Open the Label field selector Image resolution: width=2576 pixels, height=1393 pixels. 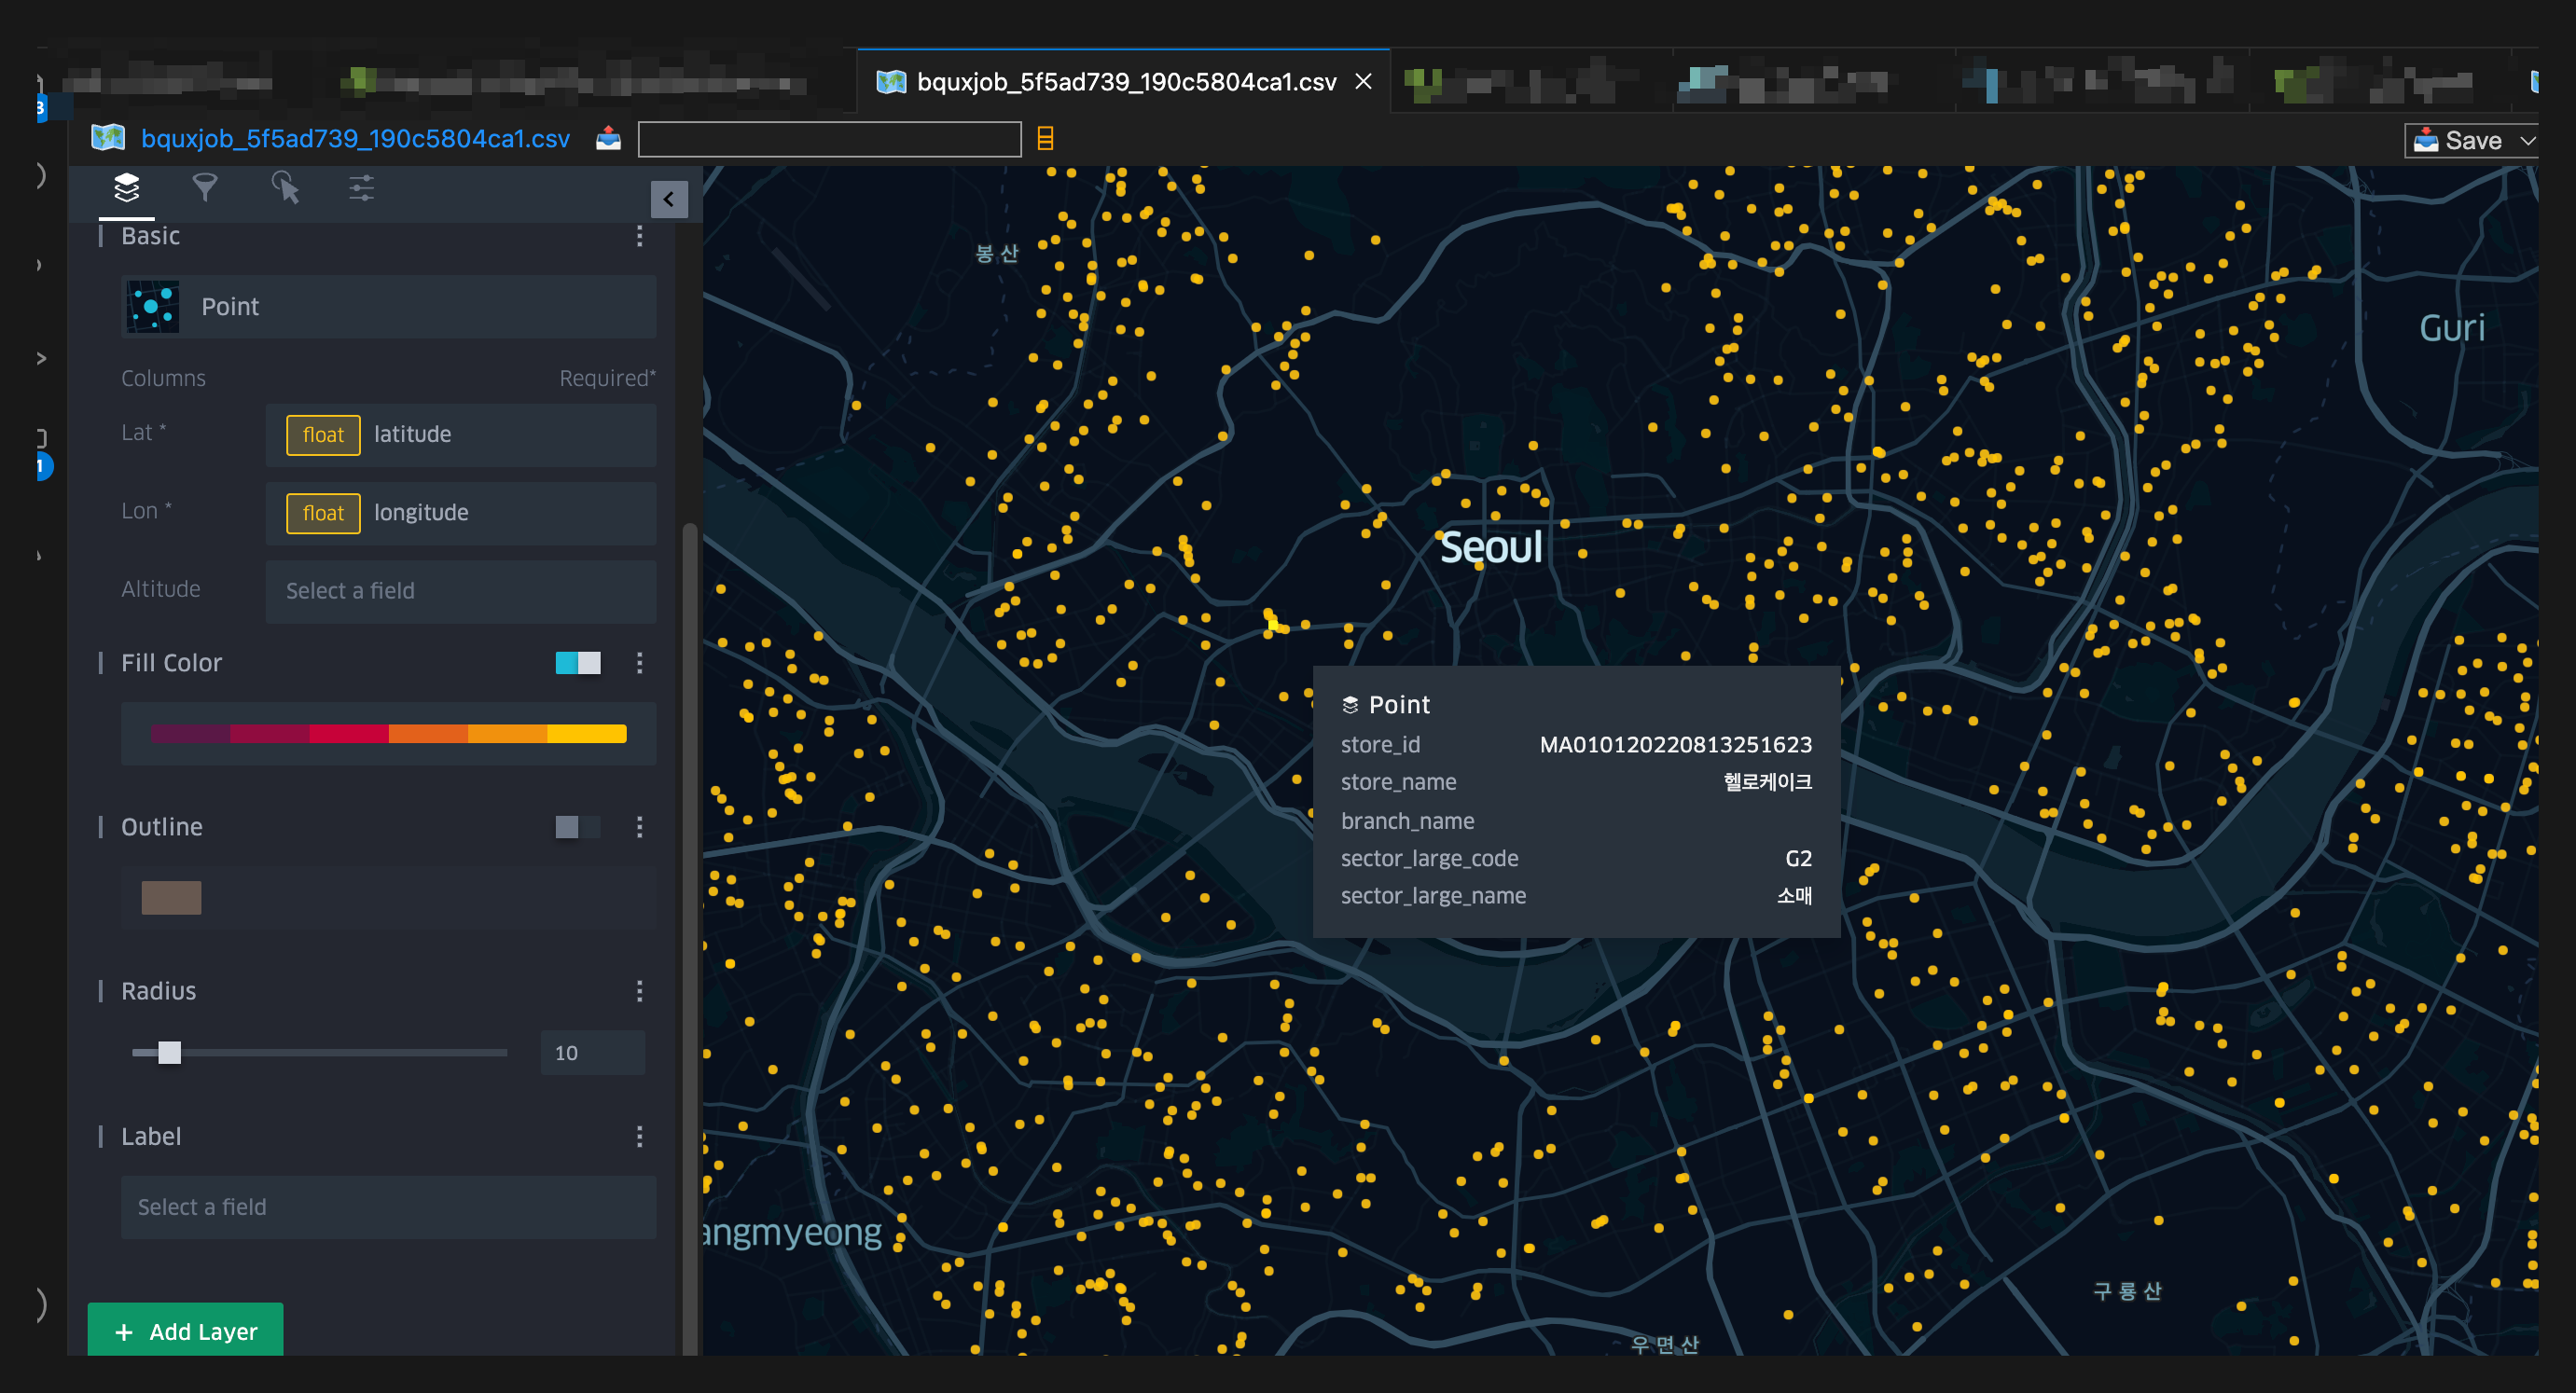click(388, 1207)
